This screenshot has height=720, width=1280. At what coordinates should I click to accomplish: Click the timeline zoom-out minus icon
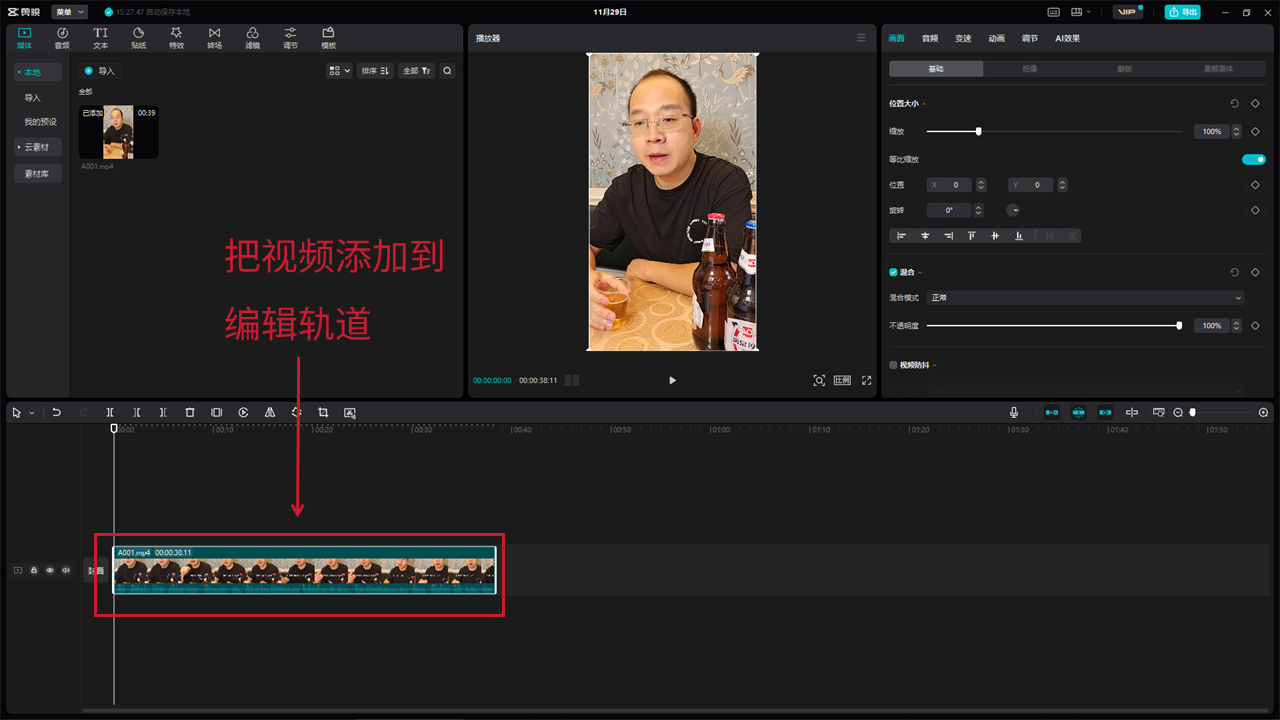(x=1178, y=412)
